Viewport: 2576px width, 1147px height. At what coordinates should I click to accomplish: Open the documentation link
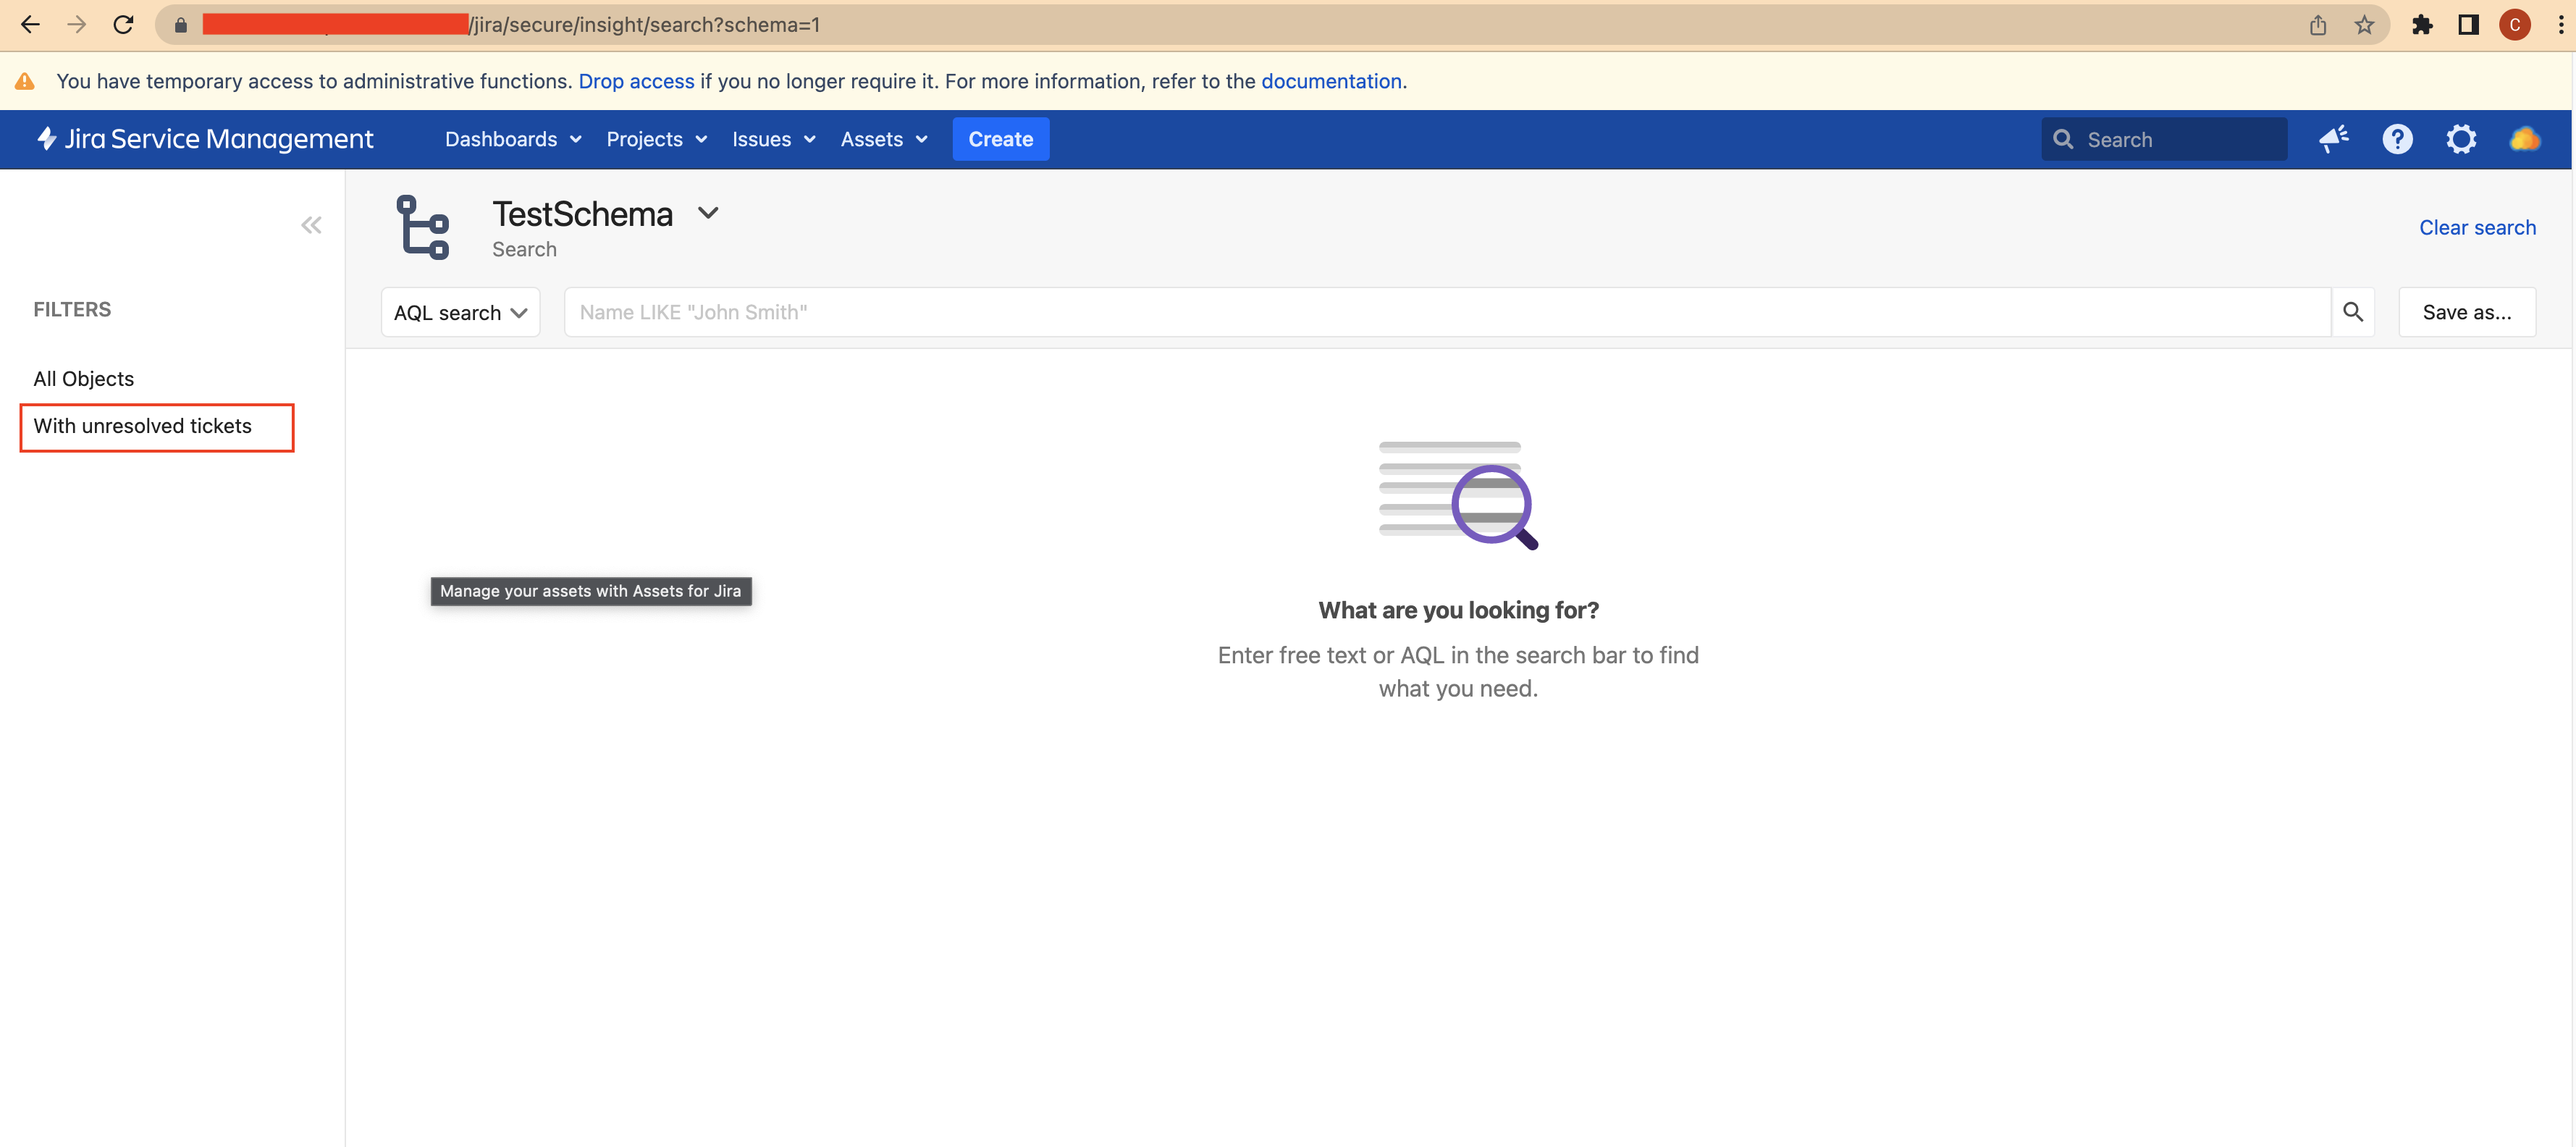pyautogui.click(x=1331, y=81)
